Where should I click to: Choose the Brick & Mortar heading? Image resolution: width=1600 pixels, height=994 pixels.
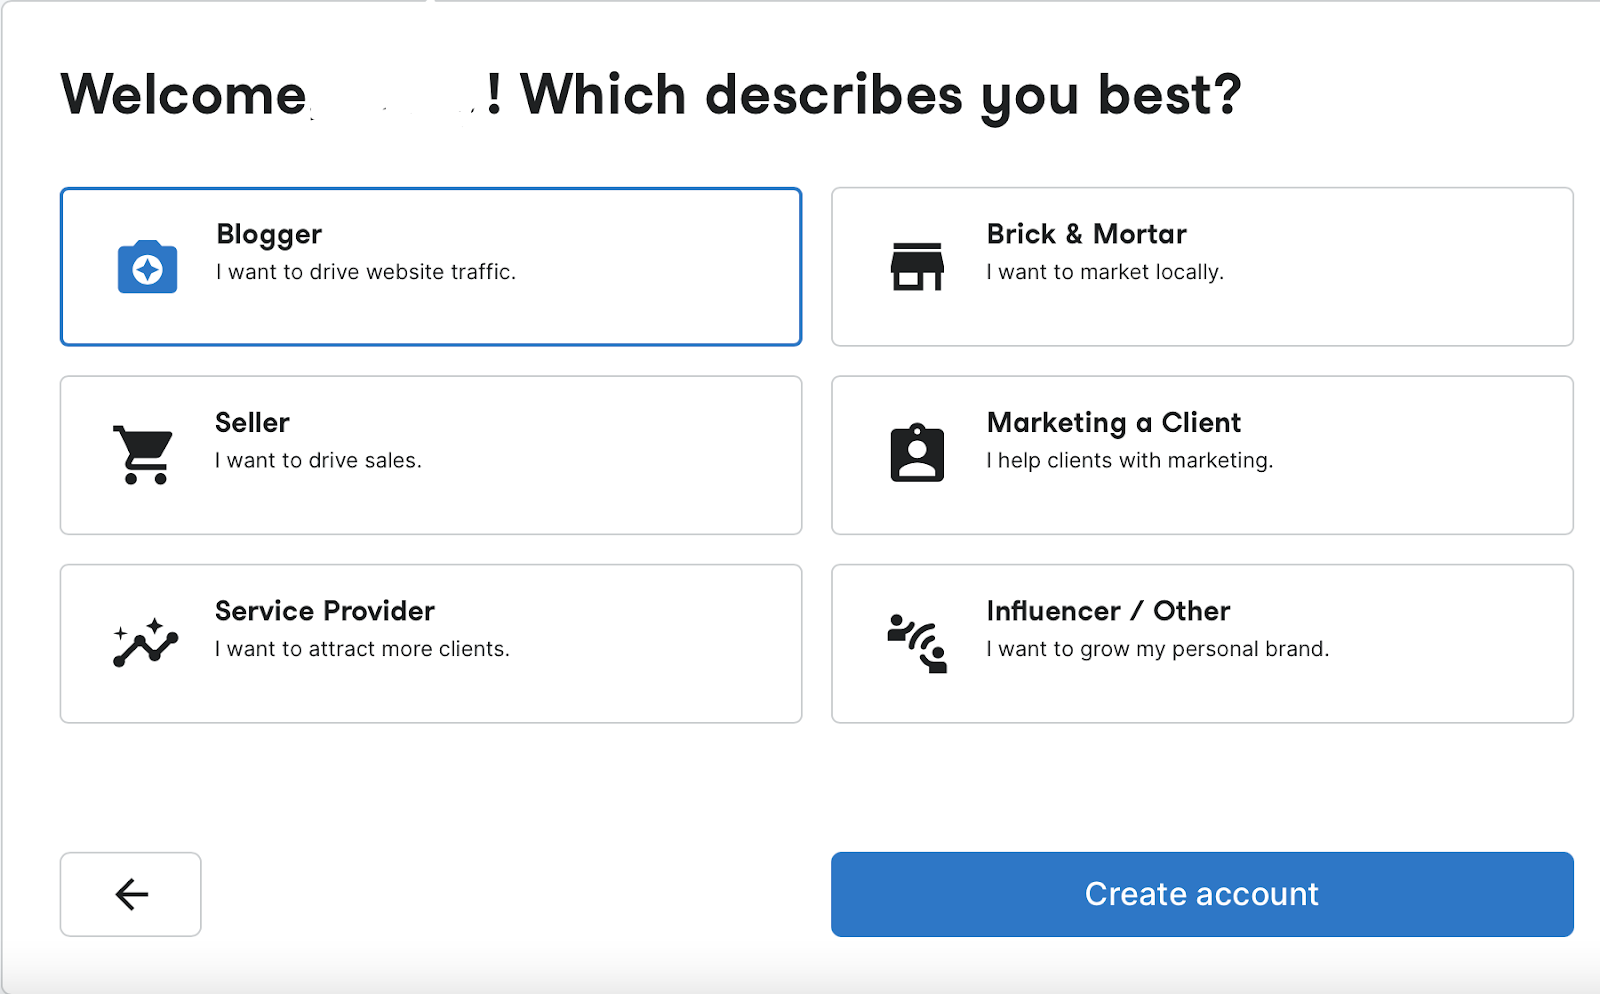(x=1086, y=234)
